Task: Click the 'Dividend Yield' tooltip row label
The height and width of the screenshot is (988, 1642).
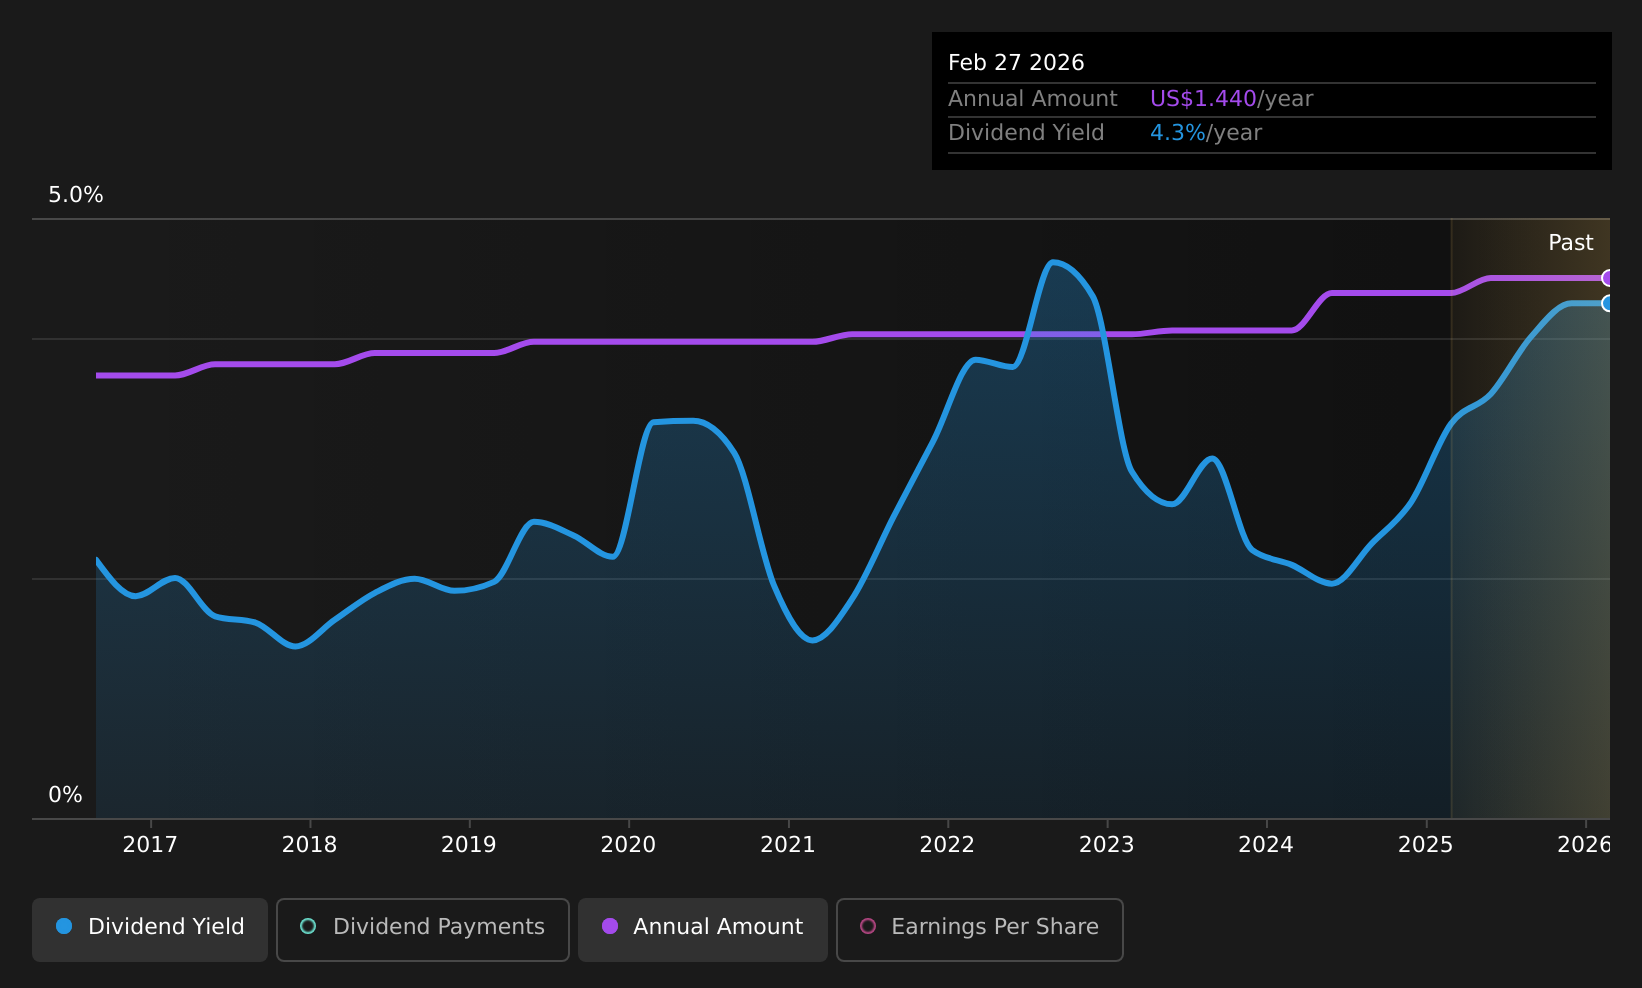Action: click(1026, 133)
